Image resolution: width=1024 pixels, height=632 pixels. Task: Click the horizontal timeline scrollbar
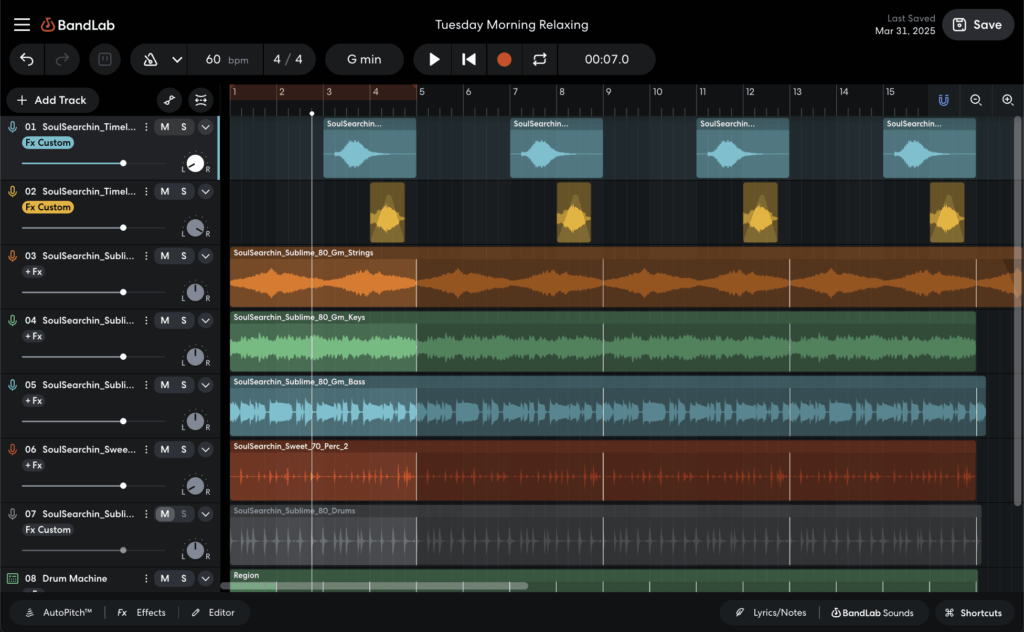[x=374, y=586]
